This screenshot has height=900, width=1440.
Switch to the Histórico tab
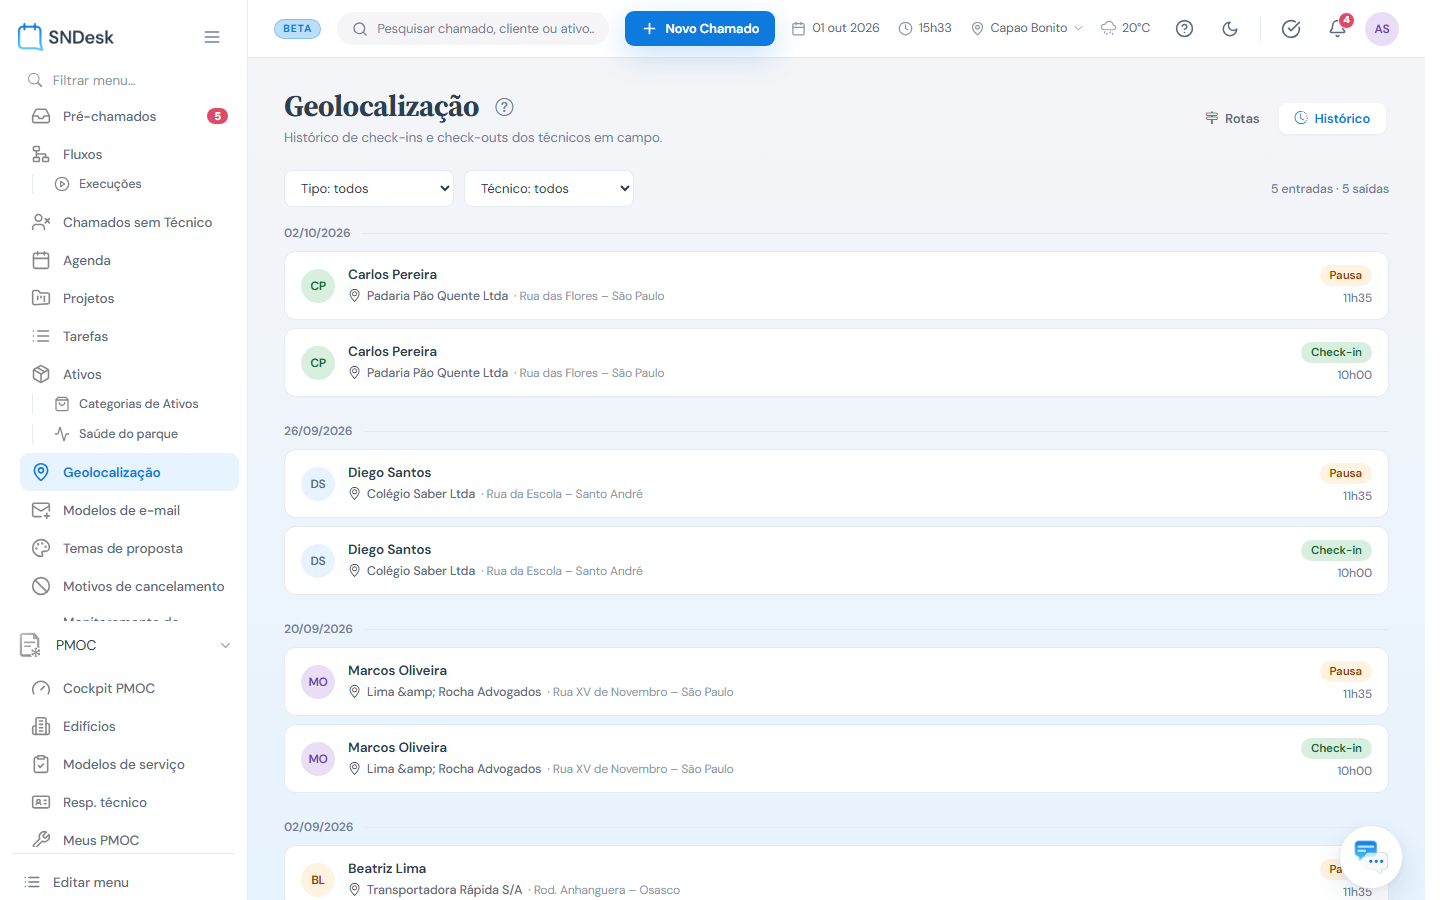tap(1332, 118)
